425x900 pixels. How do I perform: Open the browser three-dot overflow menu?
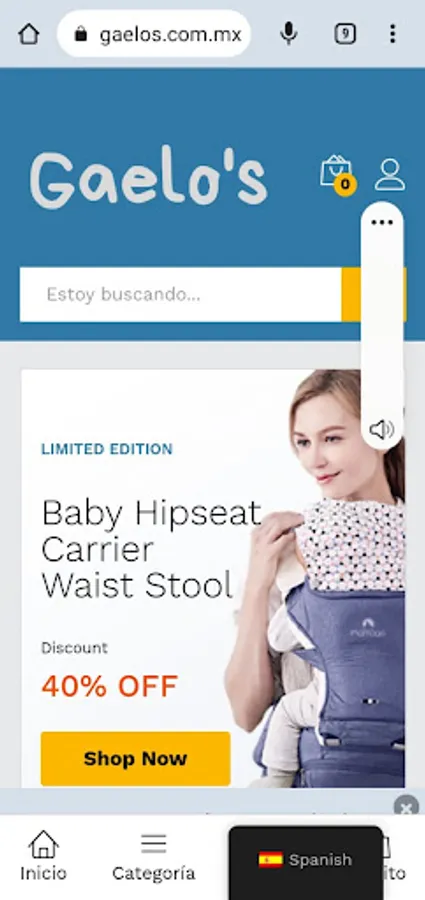pos(392,34)
